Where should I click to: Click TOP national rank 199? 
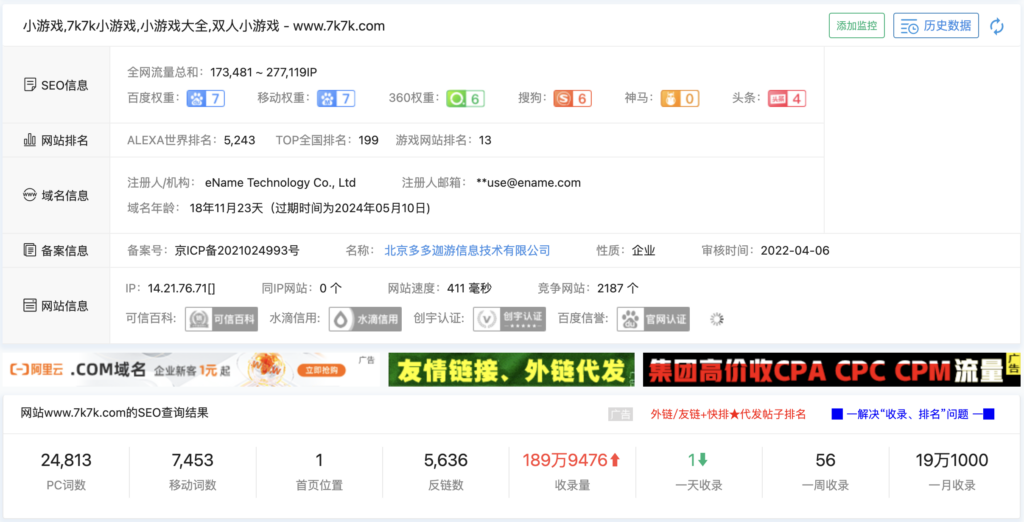[368, 140]
